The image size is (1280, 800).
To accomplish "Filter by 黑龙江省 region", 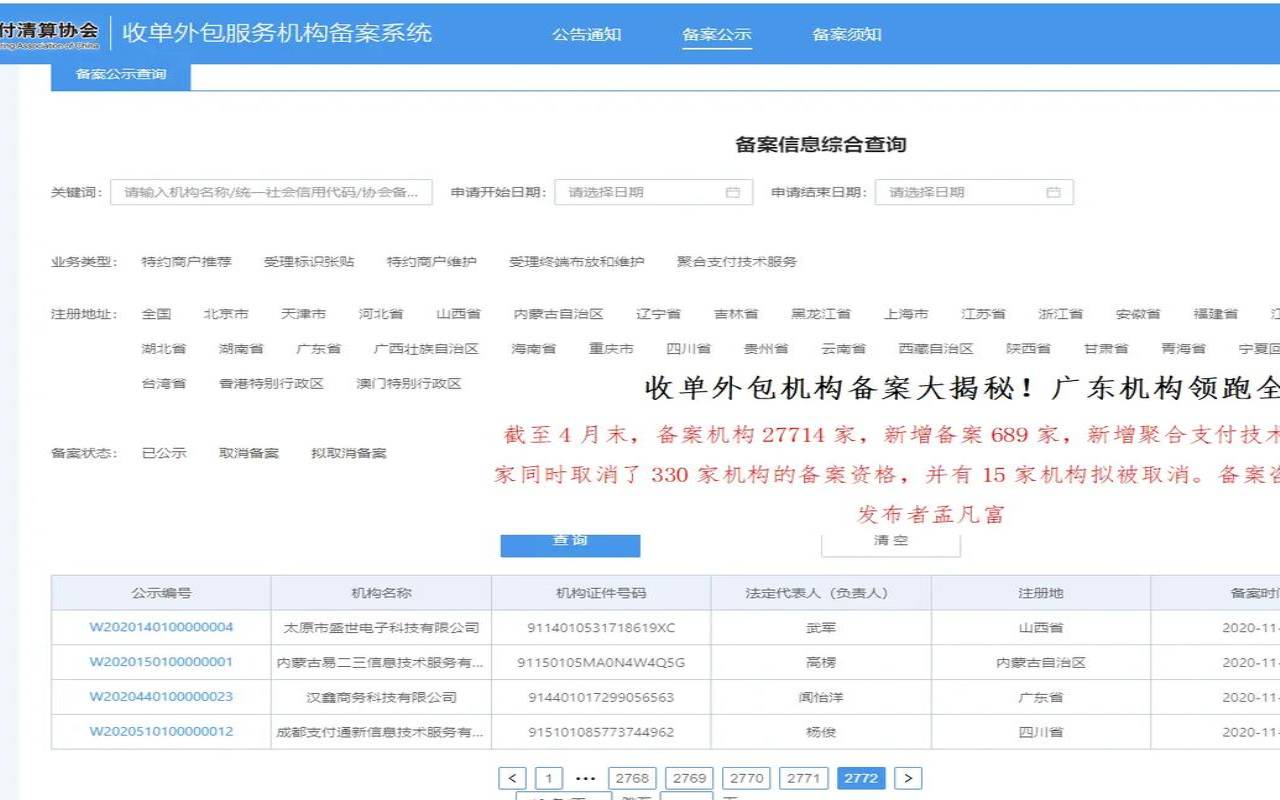I will click(821, 314).
